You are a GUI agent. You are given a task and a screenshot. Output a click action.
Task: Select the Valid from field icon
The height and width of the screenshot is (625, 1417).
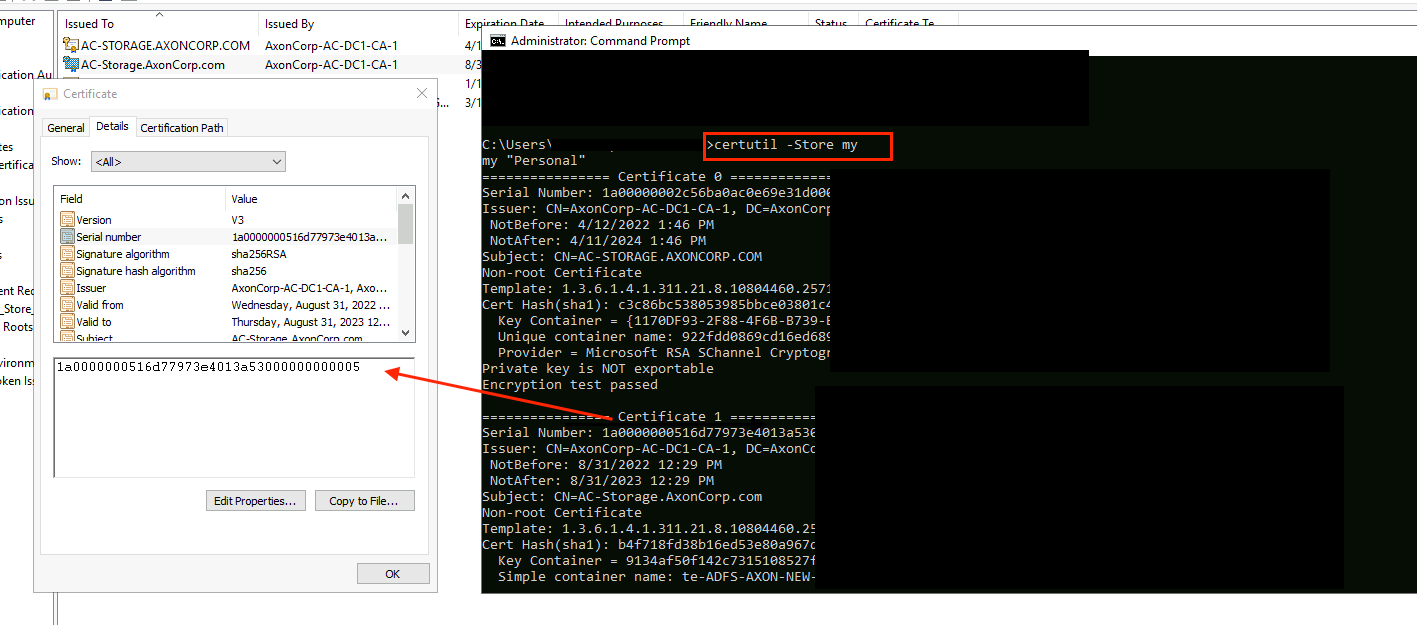66,304
